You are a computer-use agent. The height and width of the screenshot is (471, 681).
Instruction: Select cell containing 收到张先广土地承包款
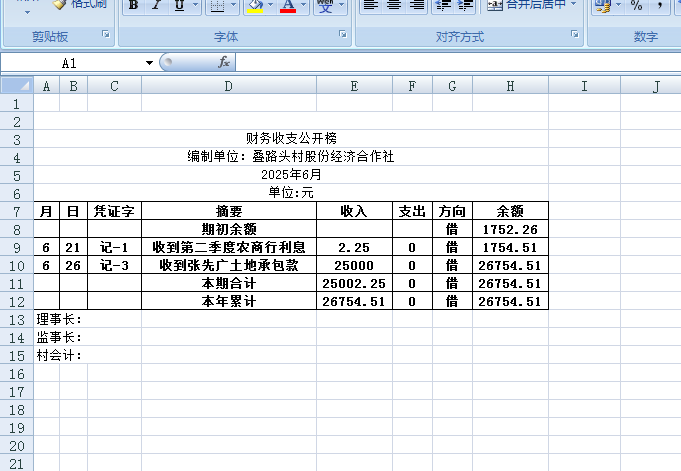click(228, 265)
